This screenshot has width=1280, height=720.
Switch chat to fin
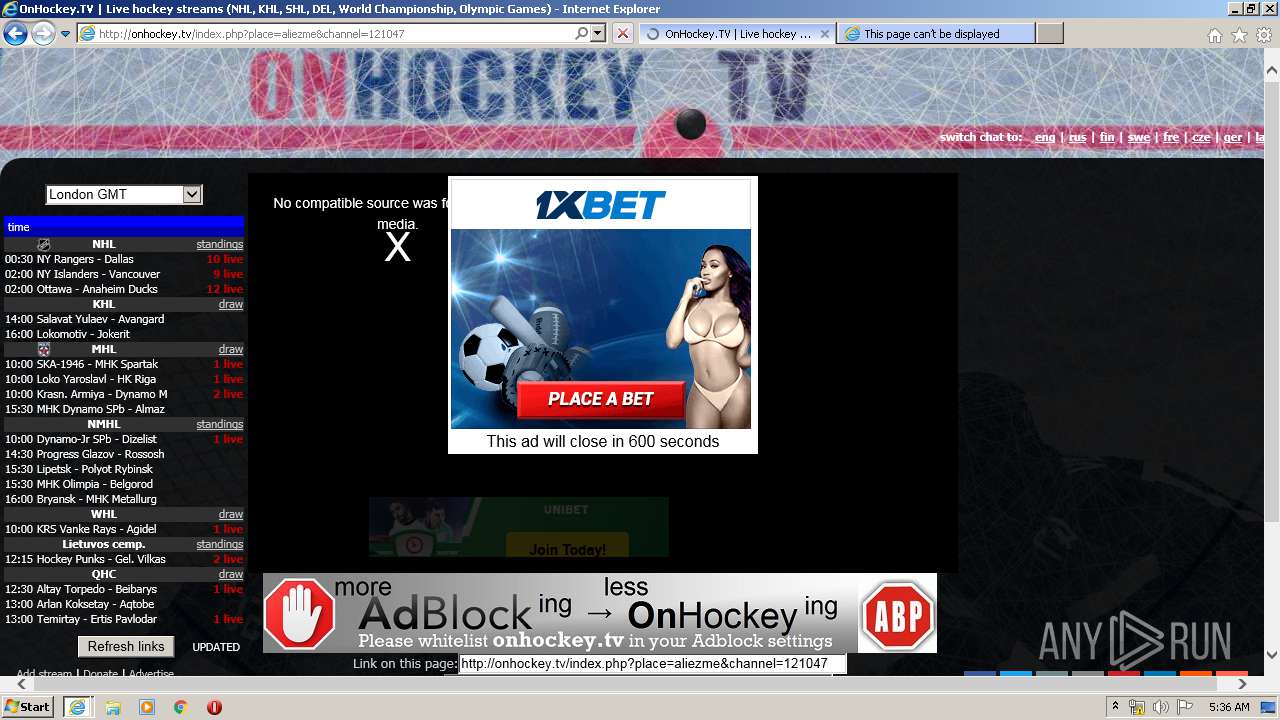click(x=1107, y=137)
